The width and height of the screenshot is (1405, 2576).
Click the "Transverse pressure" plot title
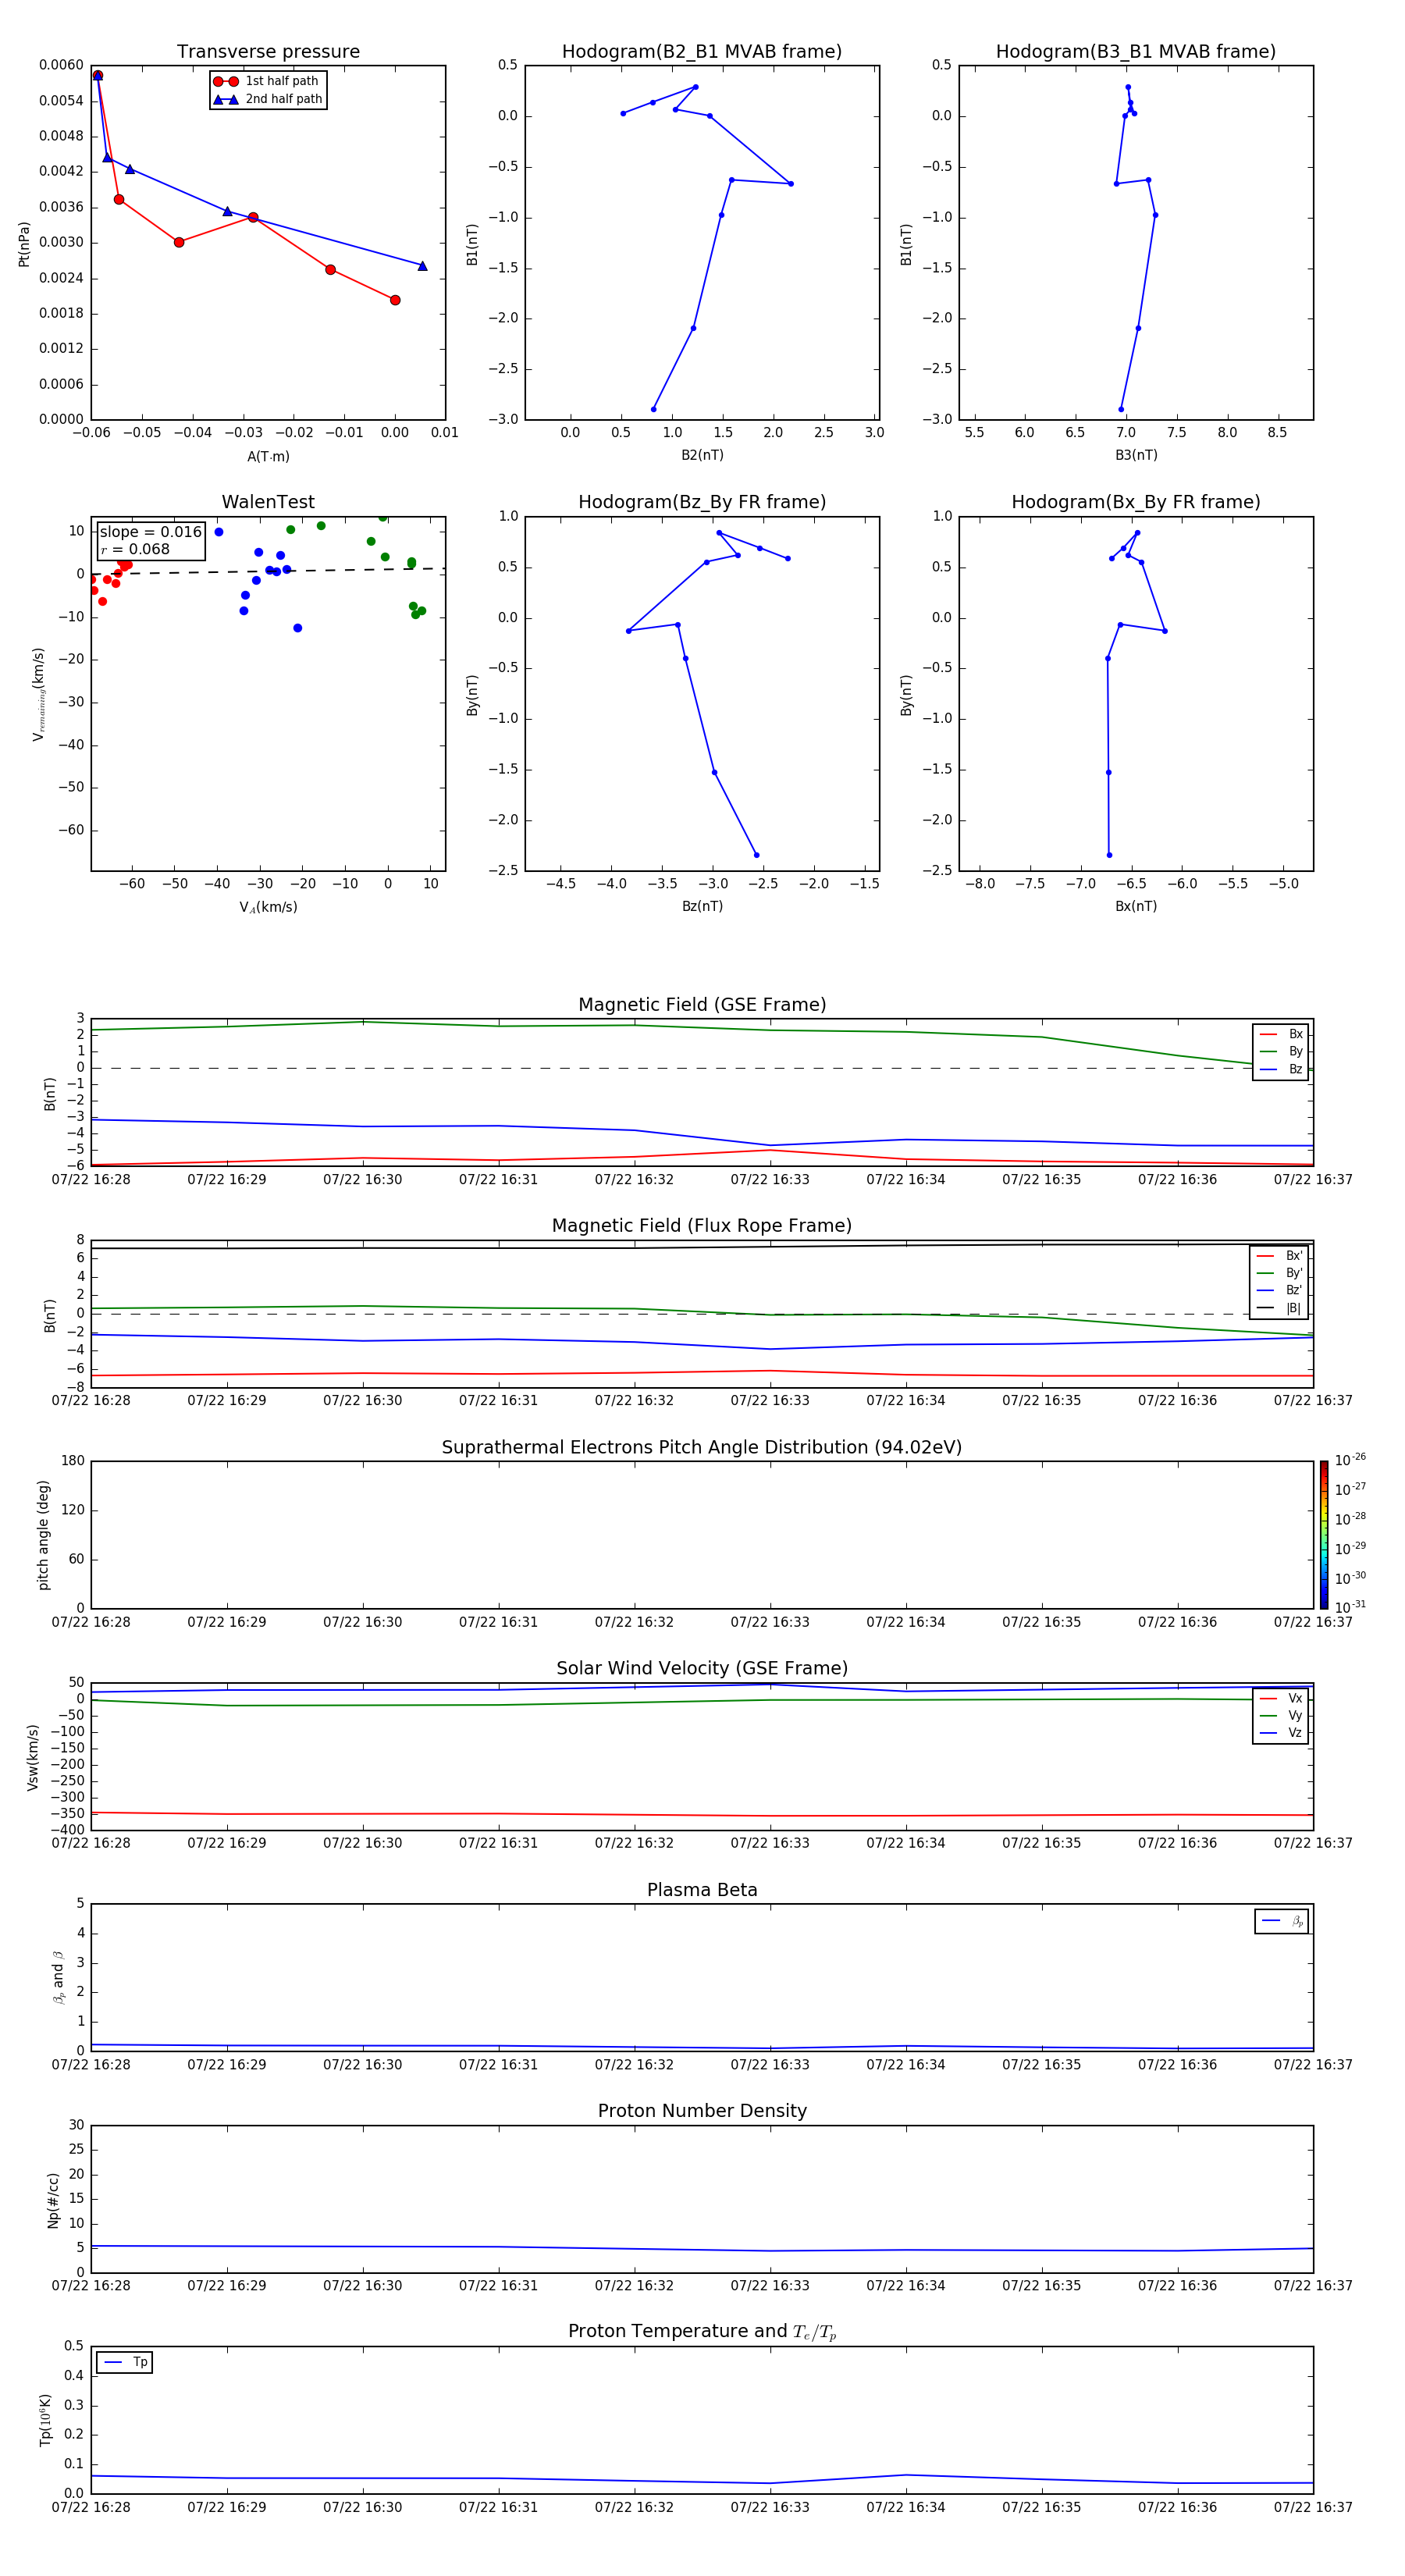coord(268,52)
